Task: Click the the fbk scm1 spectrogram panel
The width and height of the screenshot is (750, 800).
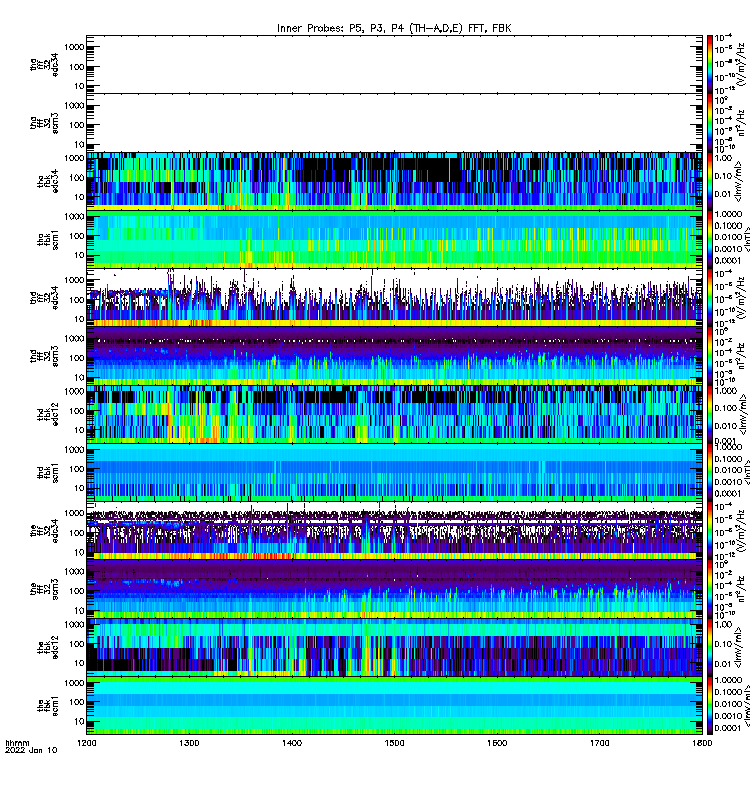Action: coord(394,705)
